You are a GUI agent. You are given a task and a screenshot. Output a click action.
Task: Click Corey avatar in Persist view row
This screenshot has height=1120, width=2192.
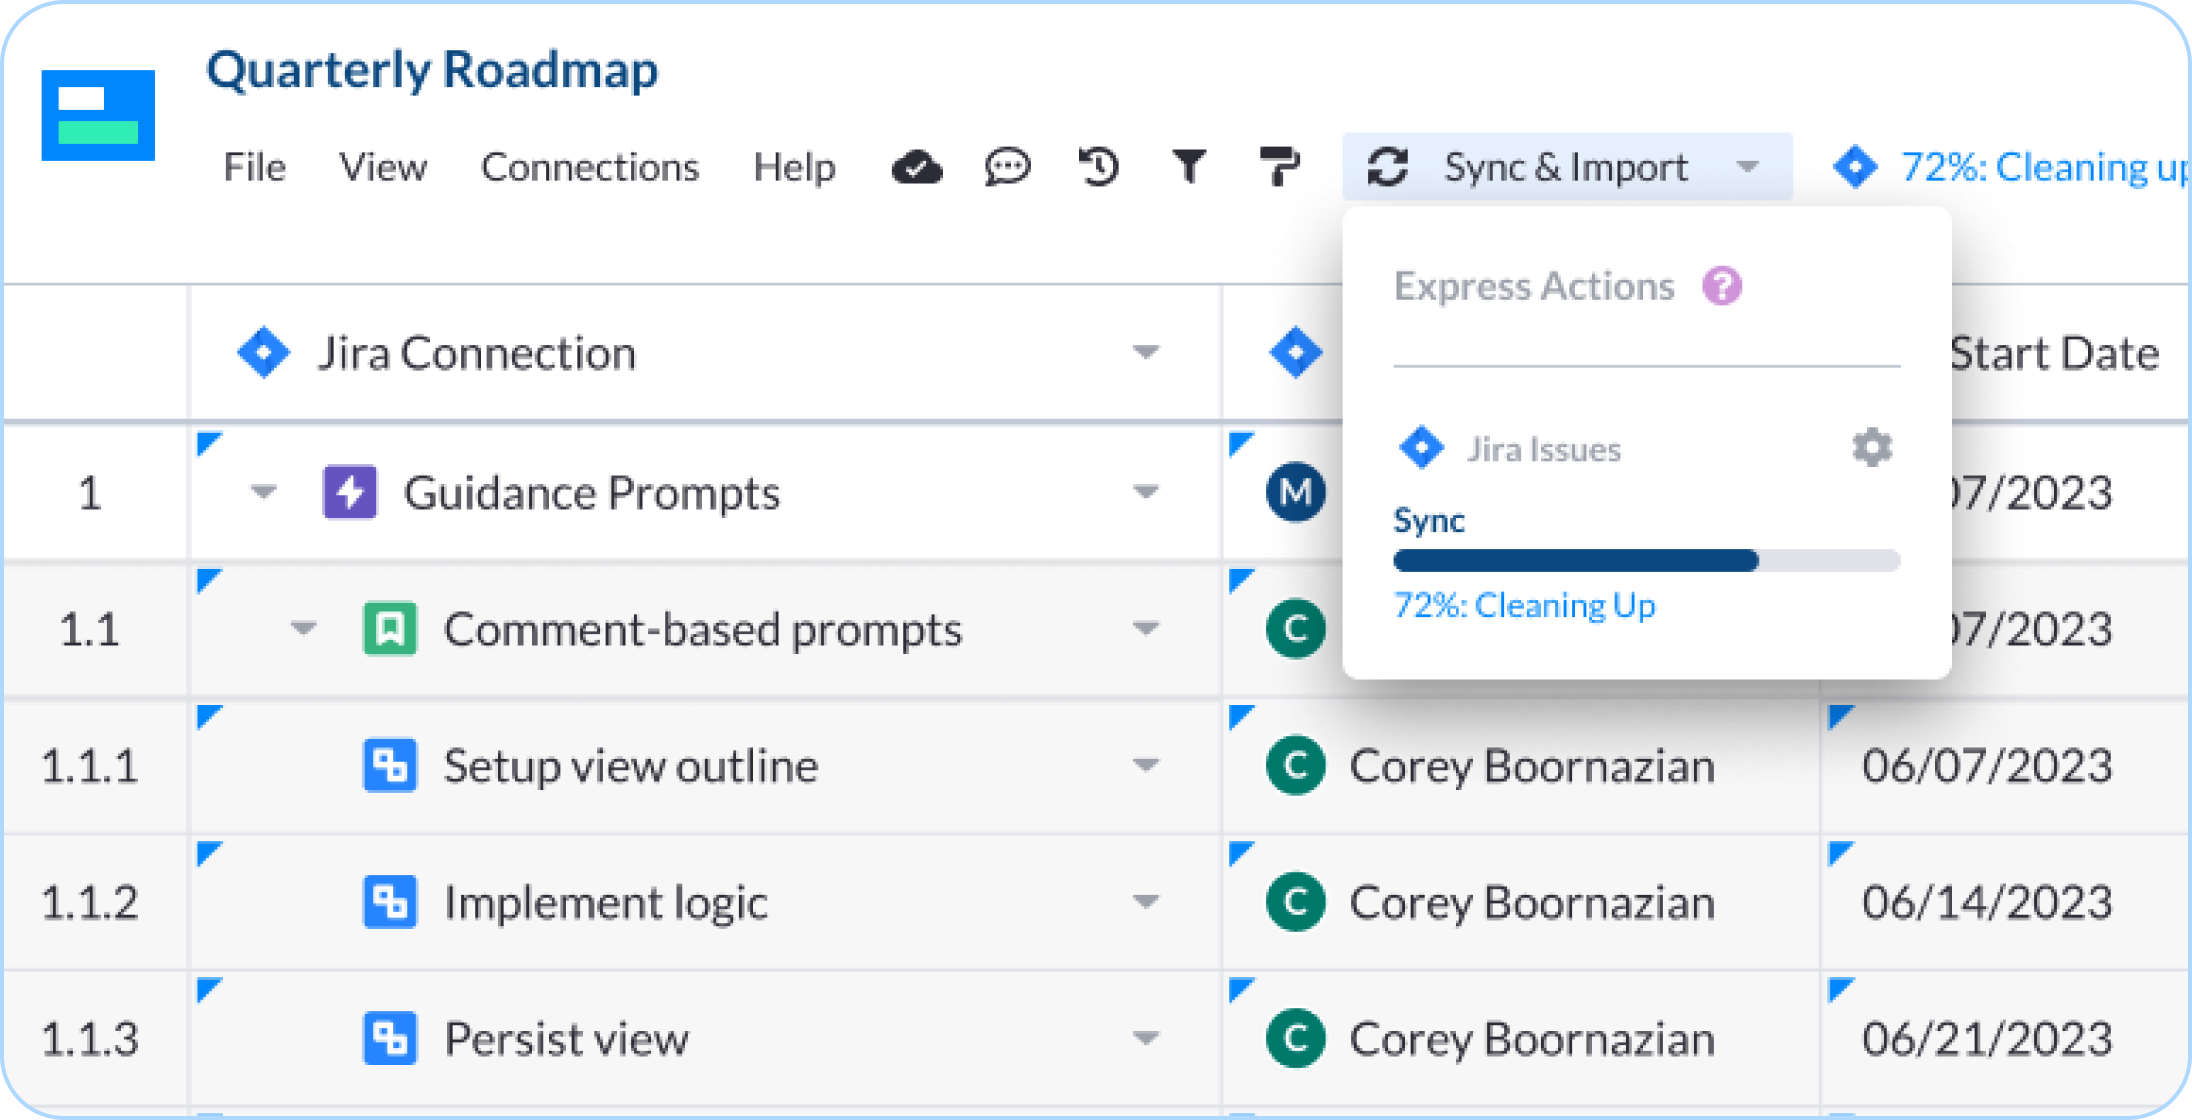click(1296, 1038)
